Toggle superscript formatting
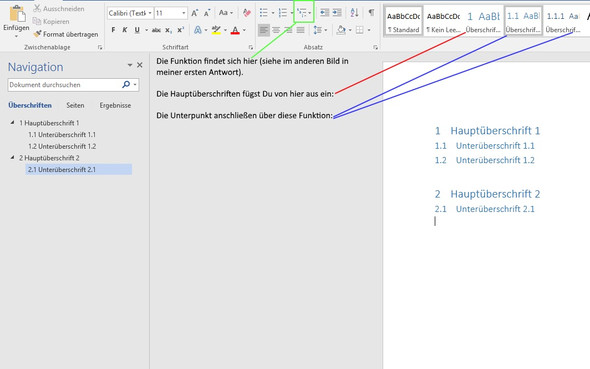The height and width of the screenshot is (369, 590). 181,30
